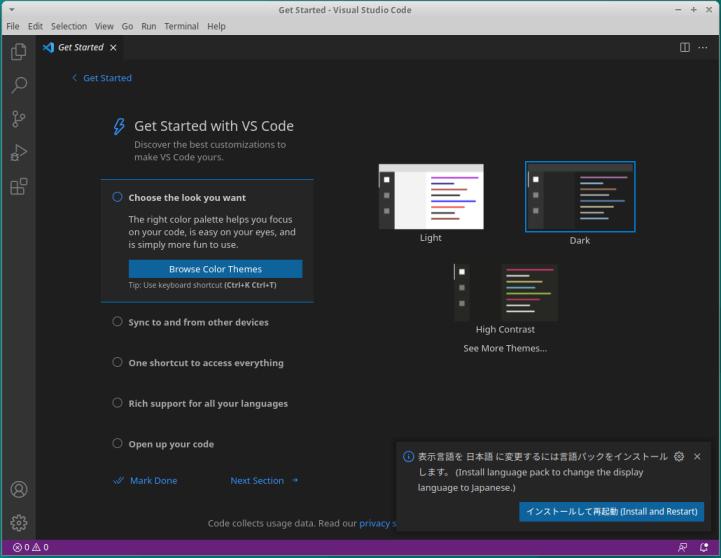Image resolution: width=721 pixels, height=558 pixels.
Task: Expand the One shortcut to access everything section
Action: pos(206,363)
